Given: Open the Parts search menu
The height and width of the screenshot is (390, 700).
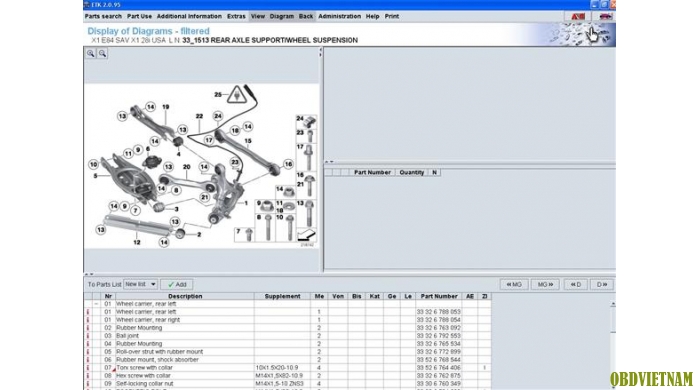Looking at the screenshot, I should tap(103, 16).
